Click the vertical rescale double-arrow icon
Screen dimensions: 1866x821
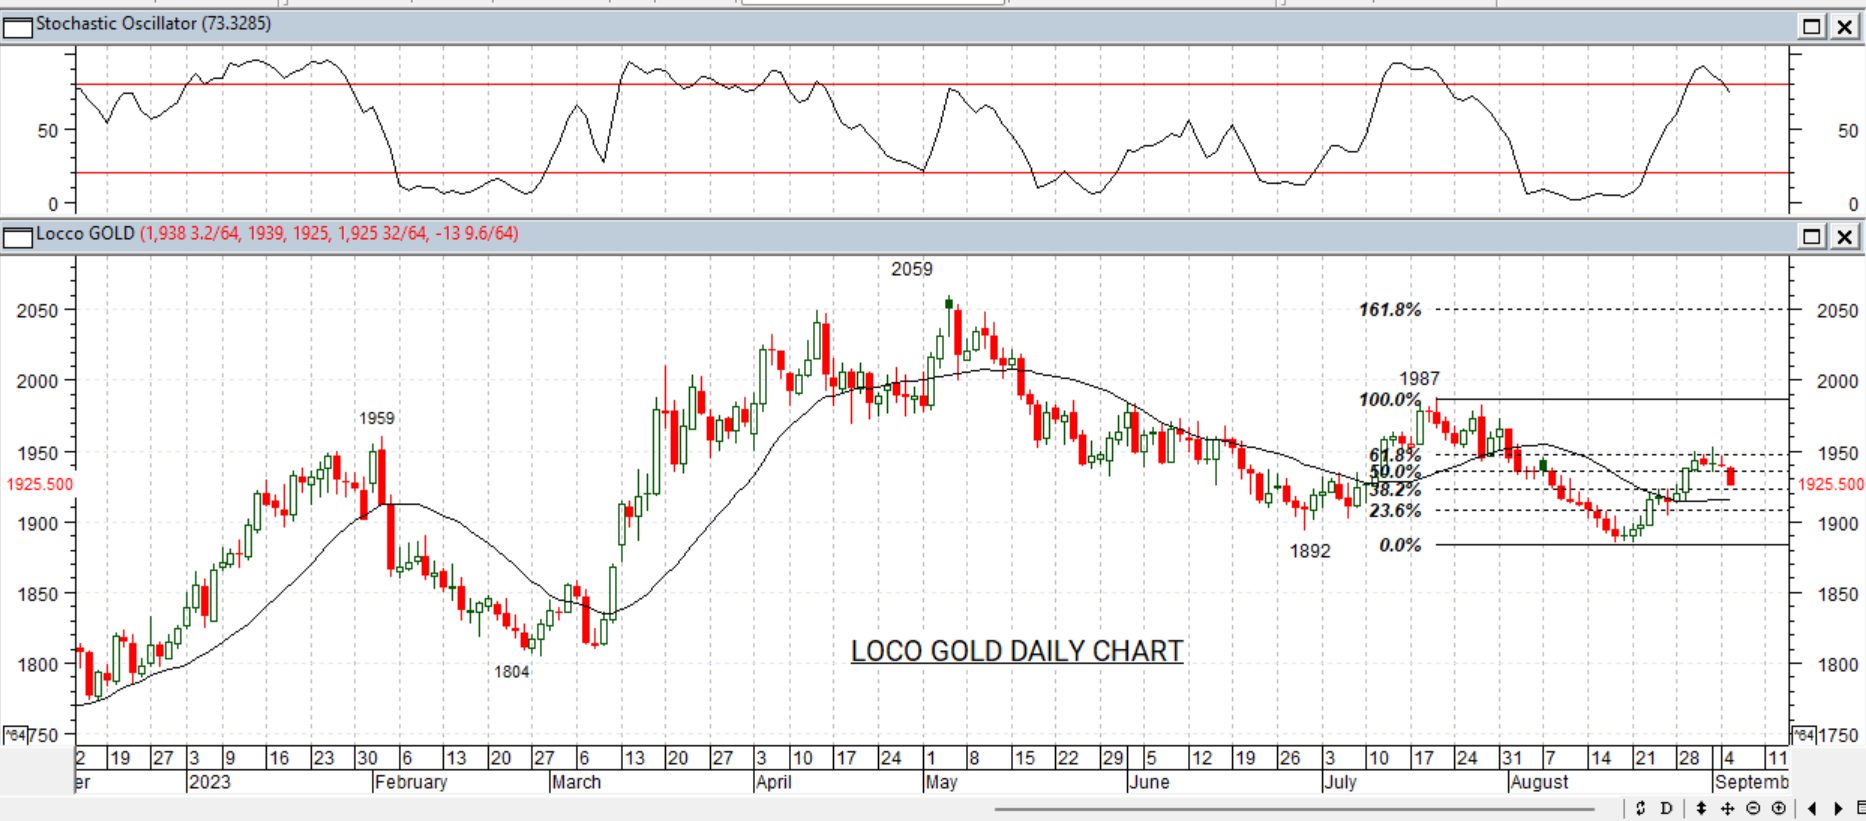pos(1701,808)
